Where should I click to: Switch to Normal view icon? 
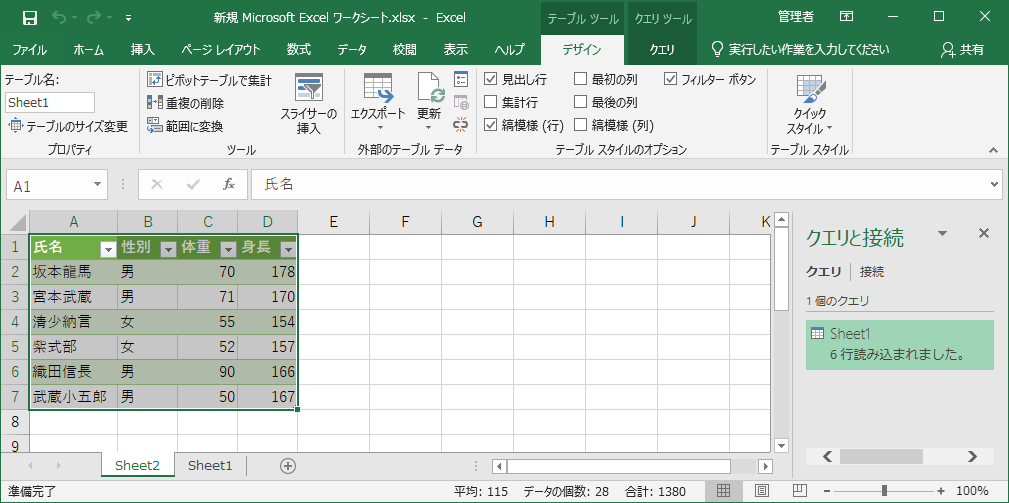pos(723,491)
